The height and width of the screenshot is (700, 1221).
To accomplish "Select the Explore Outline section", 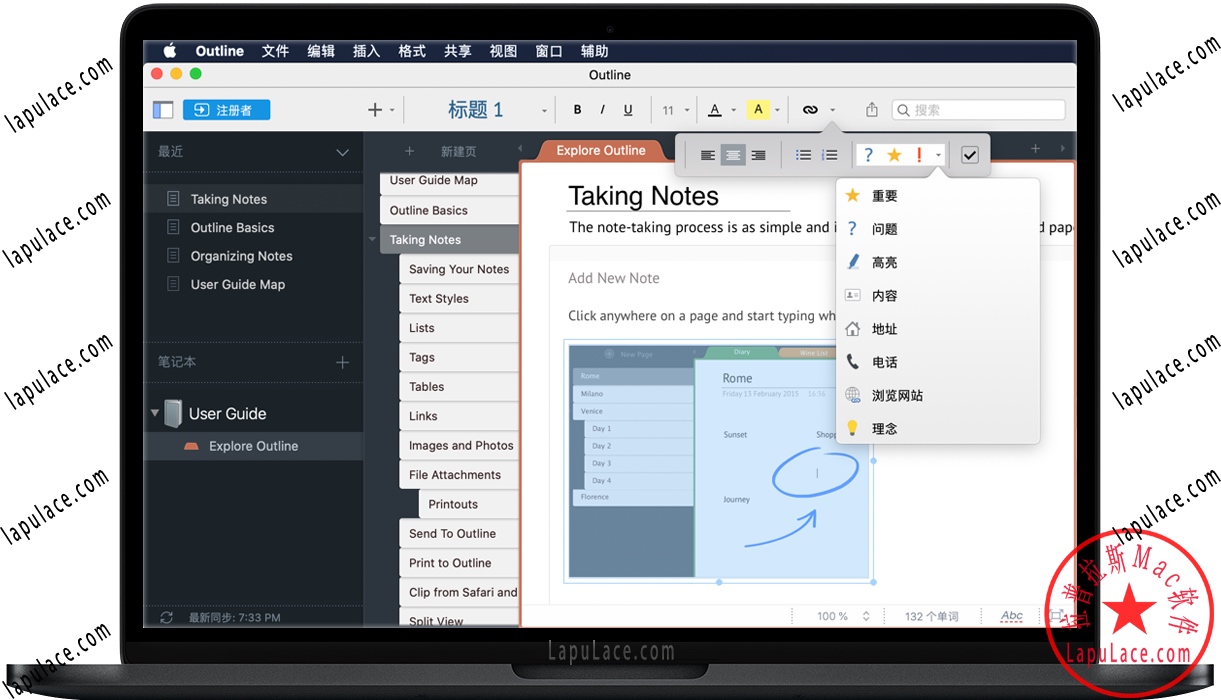I will point(253,446).
